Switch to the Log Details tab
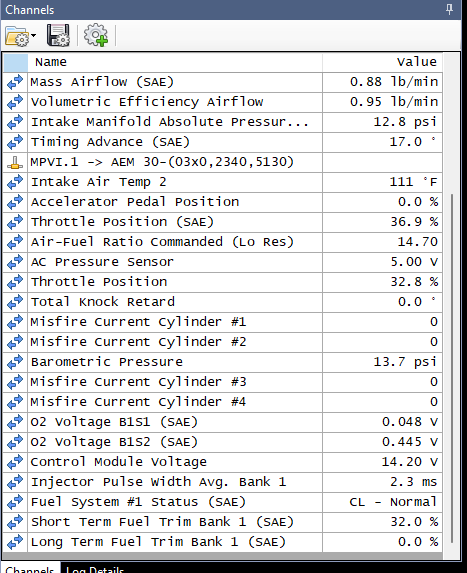The width and height of the screenshot is (467, 573). coord(95,568)
